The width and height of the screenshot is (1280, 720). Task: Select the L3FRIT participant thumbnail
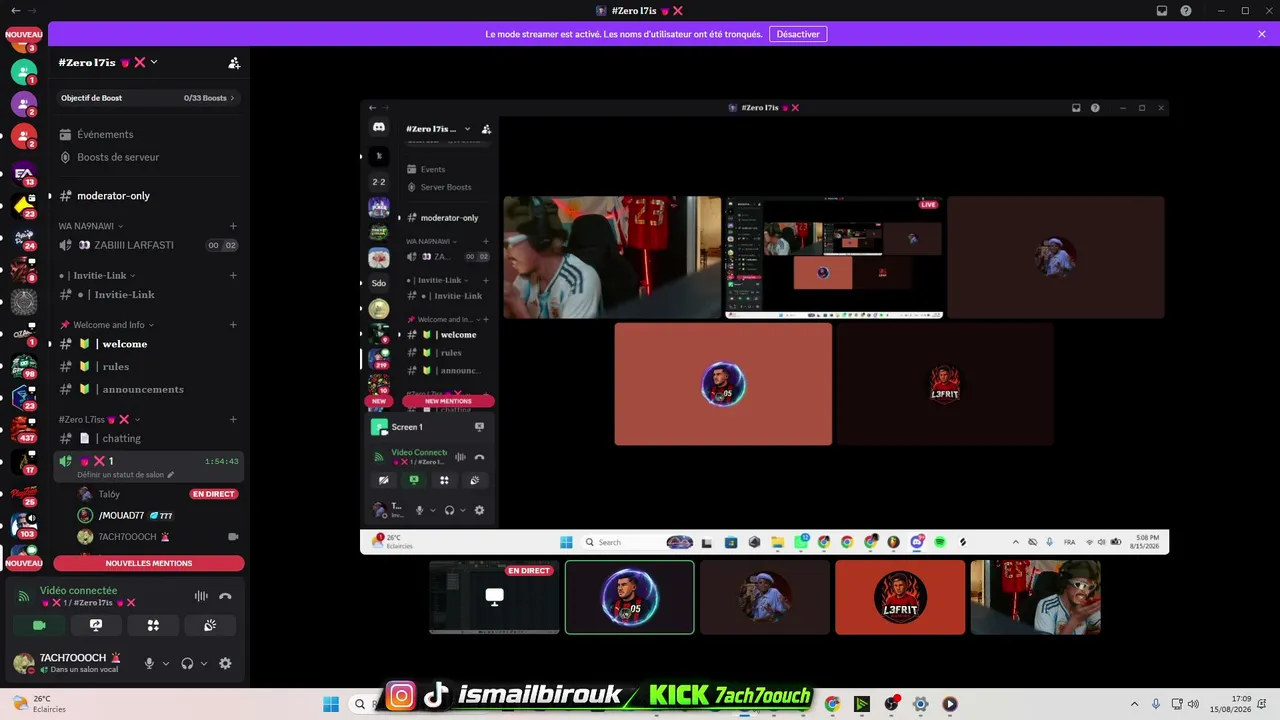900,597
